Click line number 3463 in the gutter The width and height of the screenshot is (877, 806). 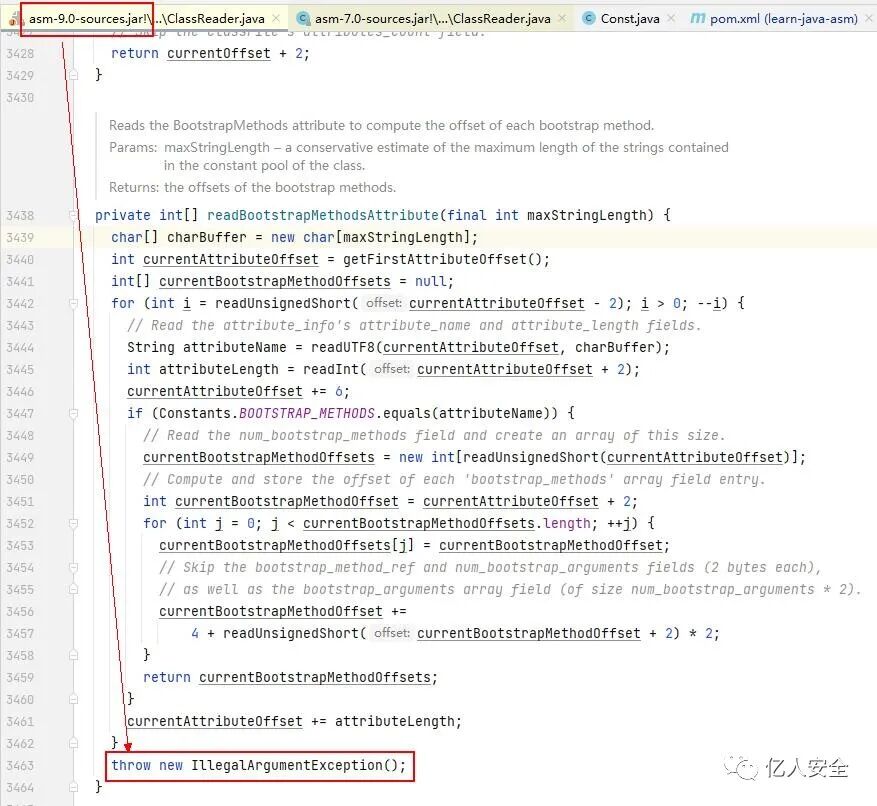click(20, 765)
